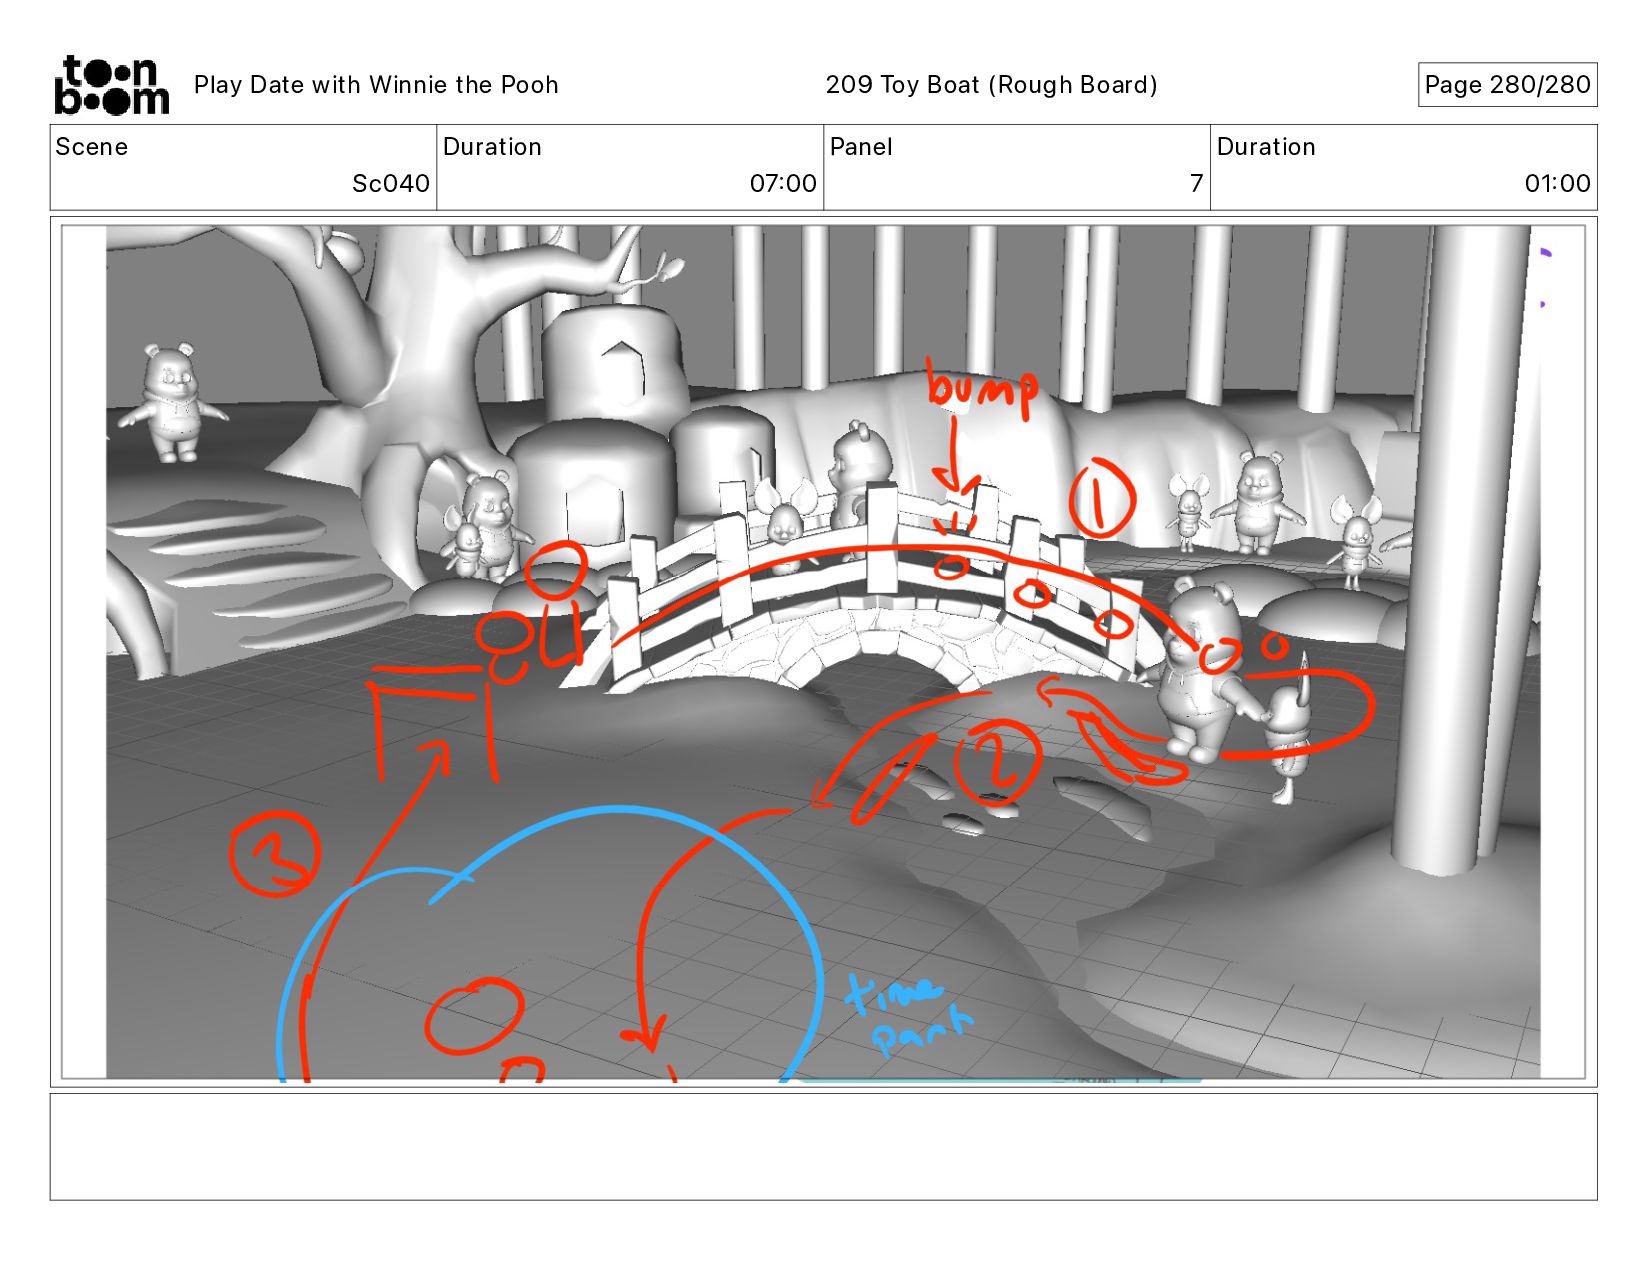Click the 'Duration' label next to Scene
The width and height of the screenshot is (1650, 1275).
pos(492,147)
